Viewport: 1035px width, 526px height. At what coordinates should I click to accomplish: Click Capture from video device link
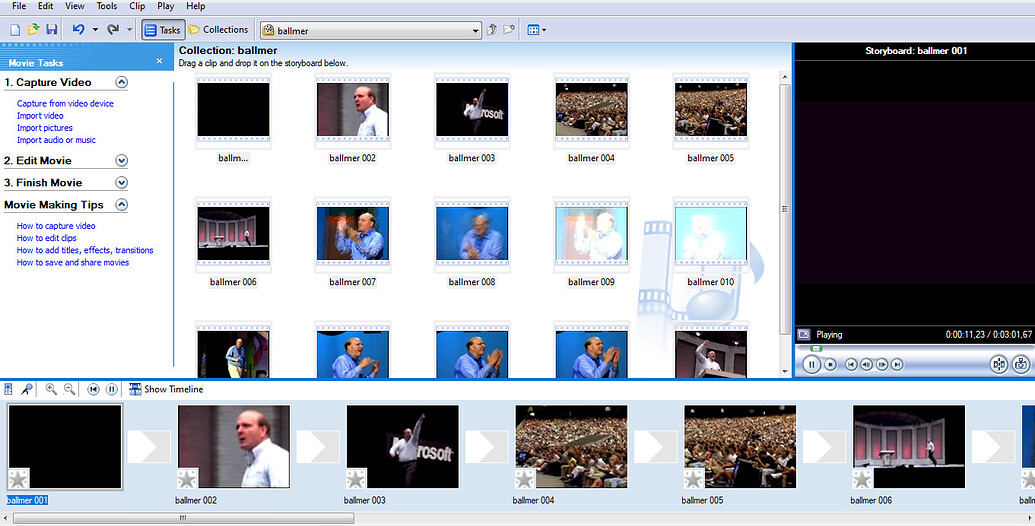click(x=65, y=104)
